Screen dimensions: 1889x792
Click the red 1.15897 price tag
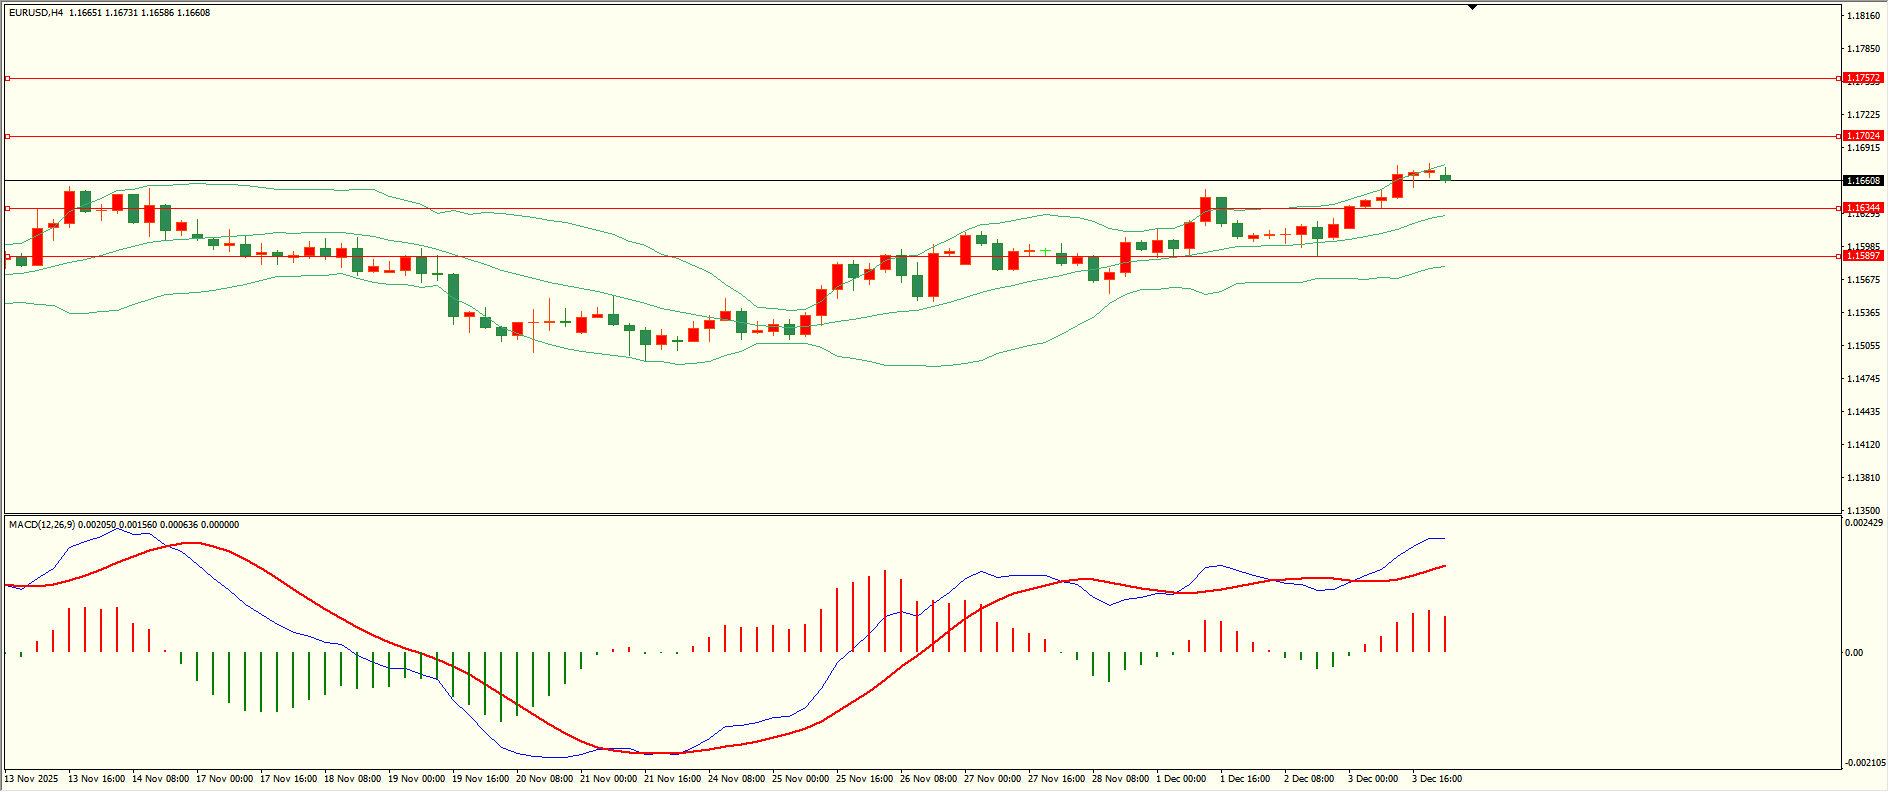pyautogui.click(x=1863, y=256)
